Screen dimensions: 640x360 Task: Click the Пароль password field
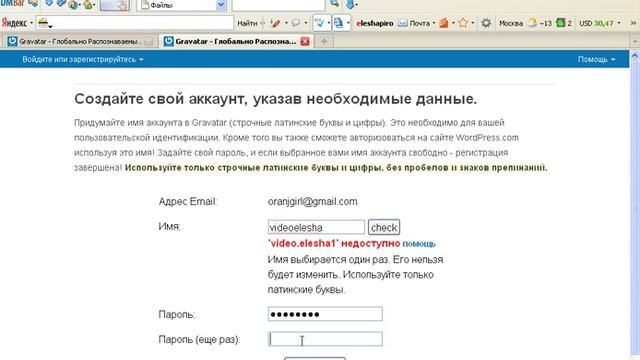point(325,314)
